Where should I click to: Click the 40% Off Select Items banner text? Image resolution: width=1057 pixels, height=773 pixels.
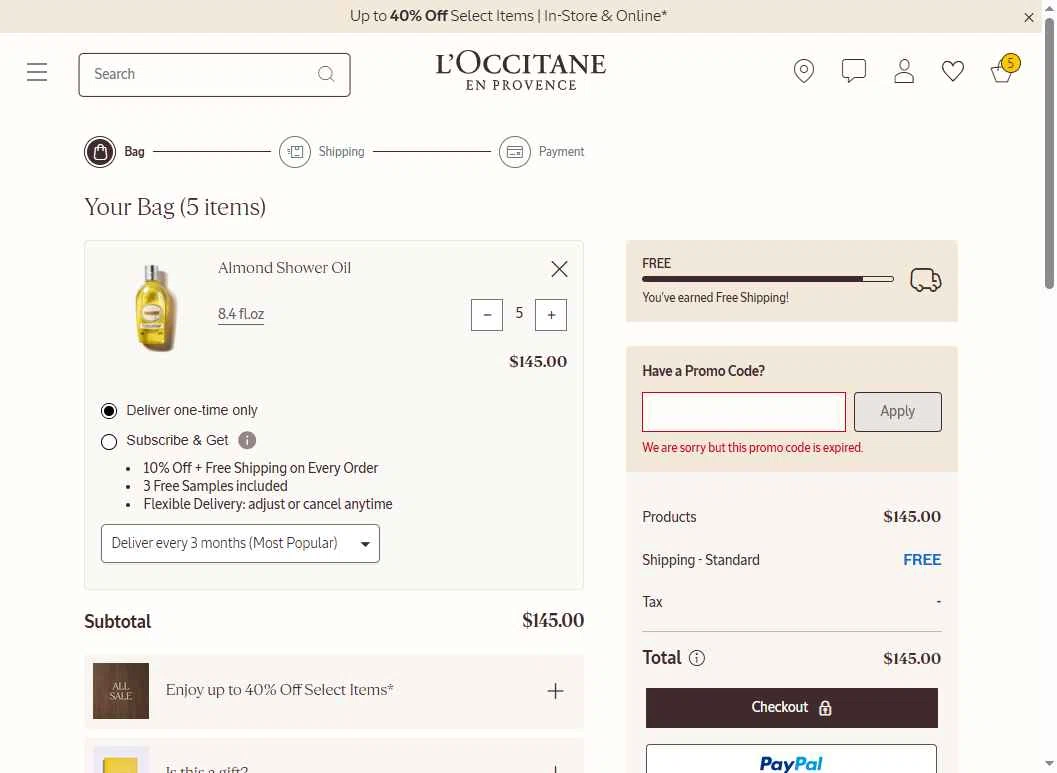pyautogui.click(x=508, y=16)
